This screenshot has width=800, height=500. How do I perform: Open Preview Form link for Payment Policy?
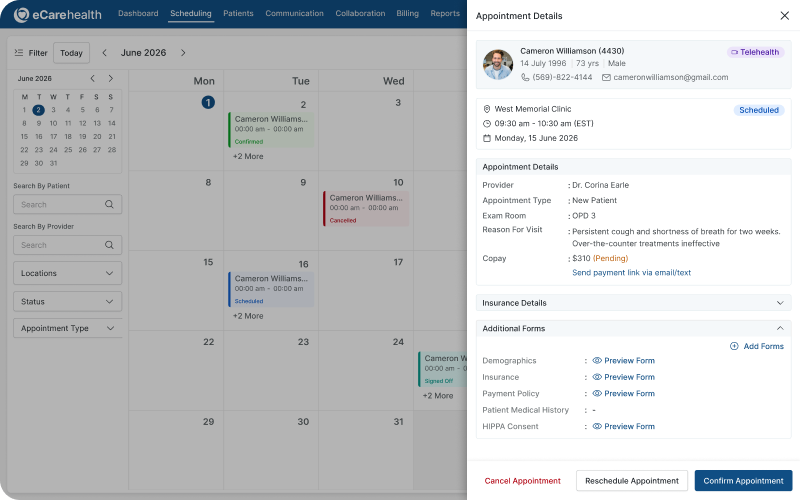(629, 393)
